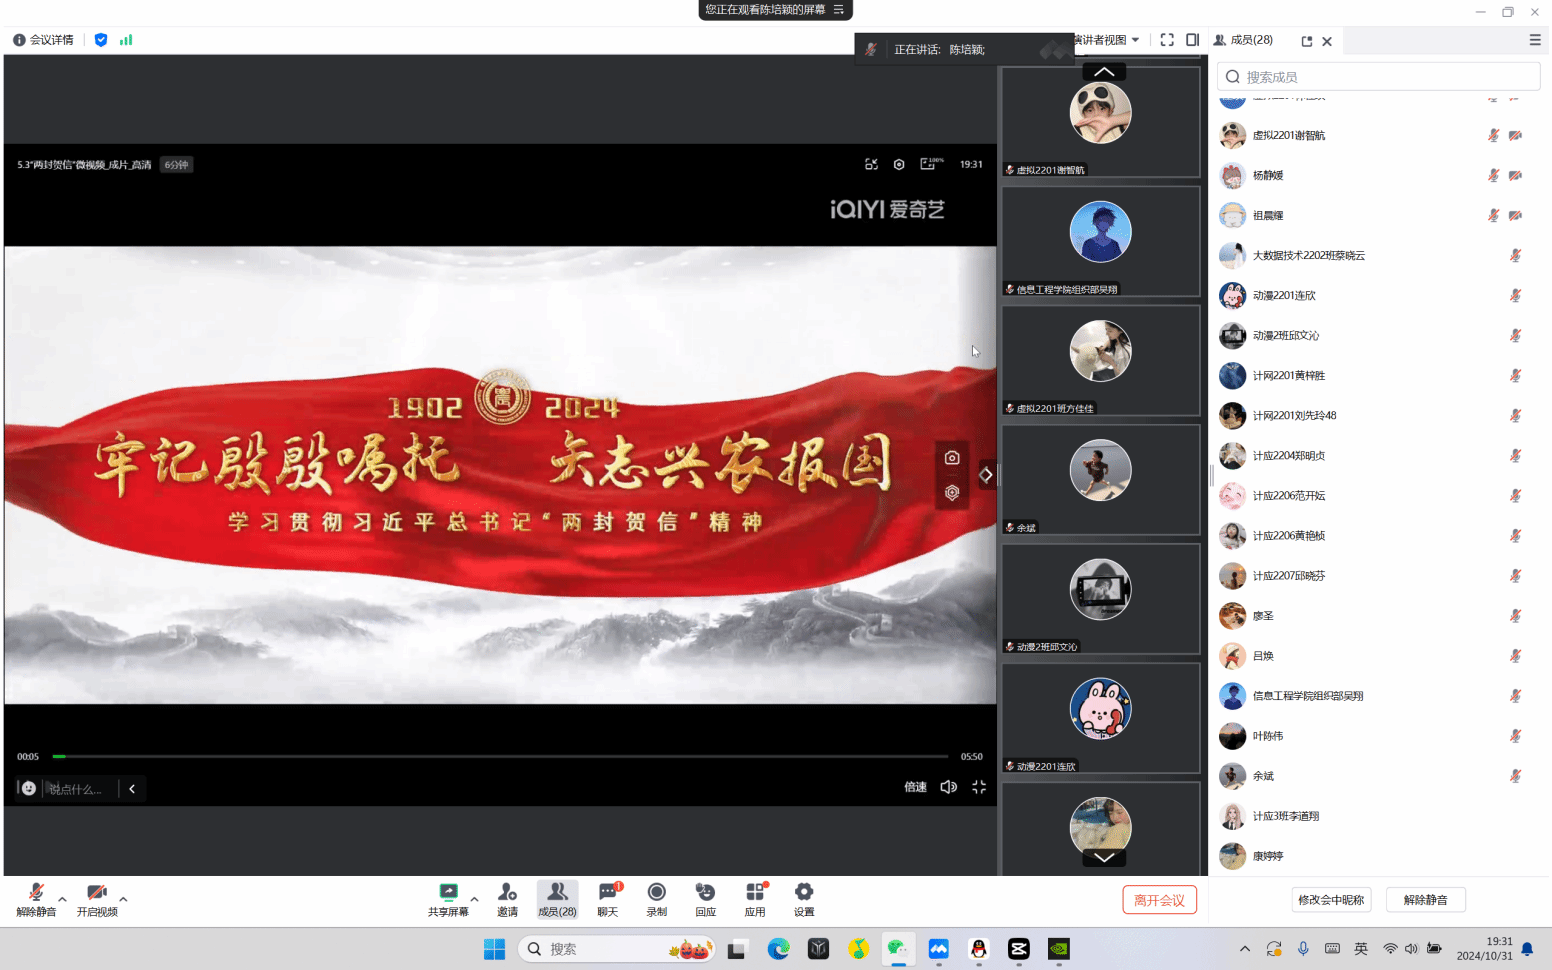Open the Apps (应用) icon
The width and height of the screenshot is (1552, 970).
tap(755, 898)
